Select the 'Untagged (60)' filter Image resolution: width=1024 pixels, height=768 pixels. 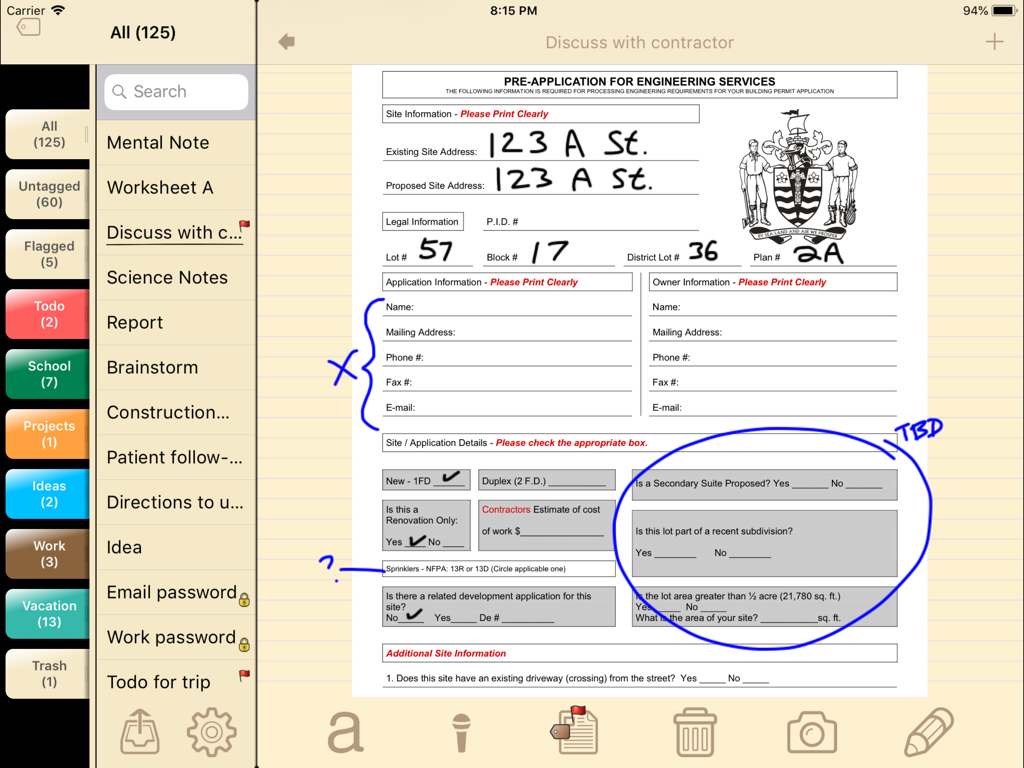coord(46,193)
